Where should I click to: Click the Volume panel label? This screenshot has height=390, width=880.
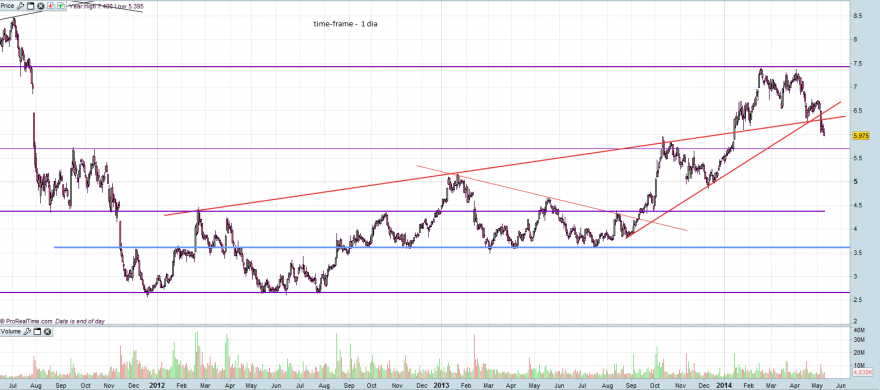(11, 332)
